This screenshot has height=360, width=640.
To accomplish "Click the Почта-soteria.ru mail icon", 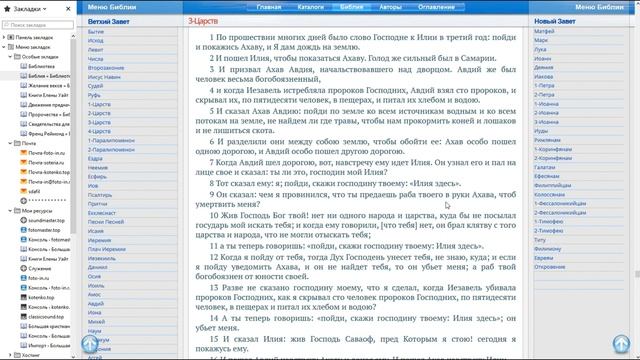I will (24, 162).
